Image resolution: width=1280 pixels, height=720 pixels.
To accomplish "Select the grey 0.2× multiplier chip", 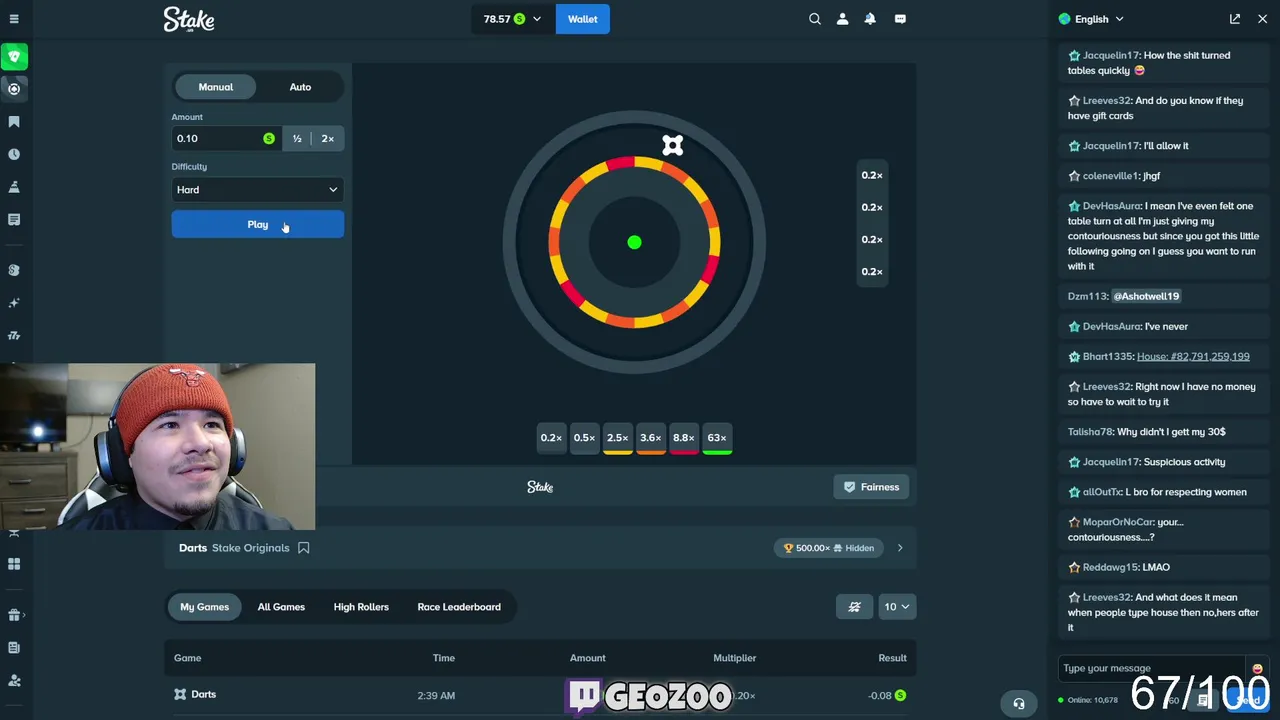I will click(551, 438).
